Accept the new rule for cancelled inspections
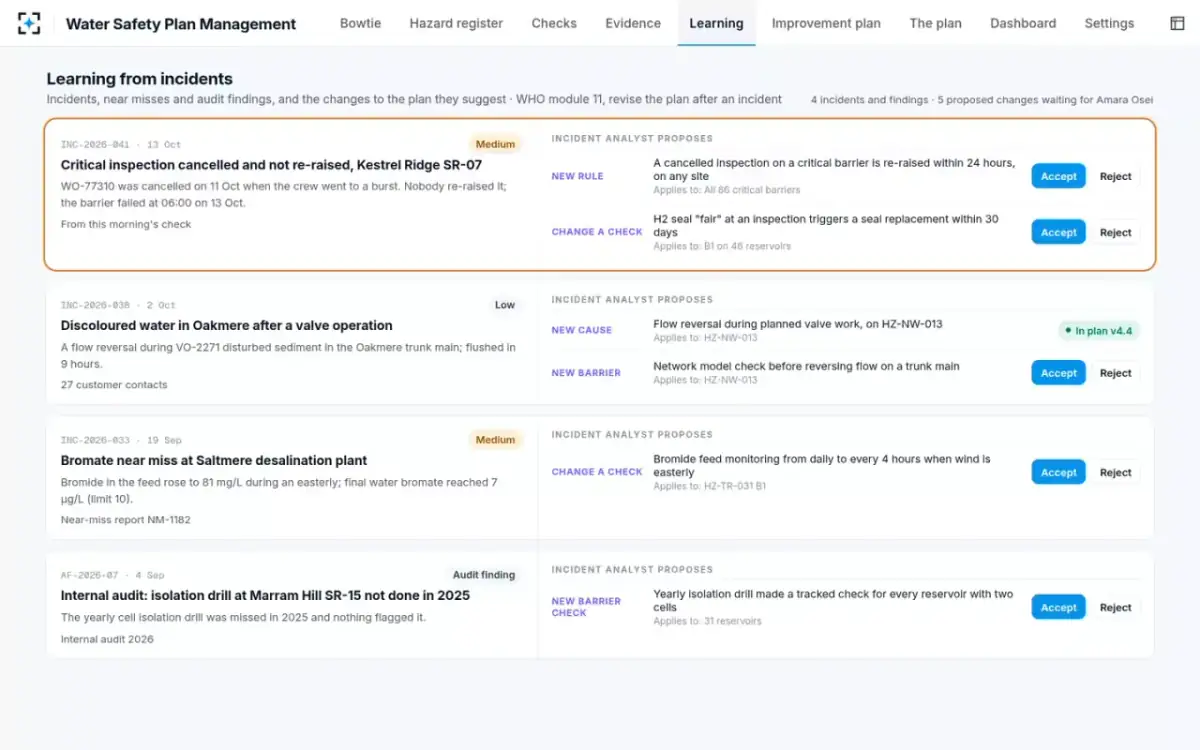The width and height of the screenshot is (1200, 750). coord(1058,176)
